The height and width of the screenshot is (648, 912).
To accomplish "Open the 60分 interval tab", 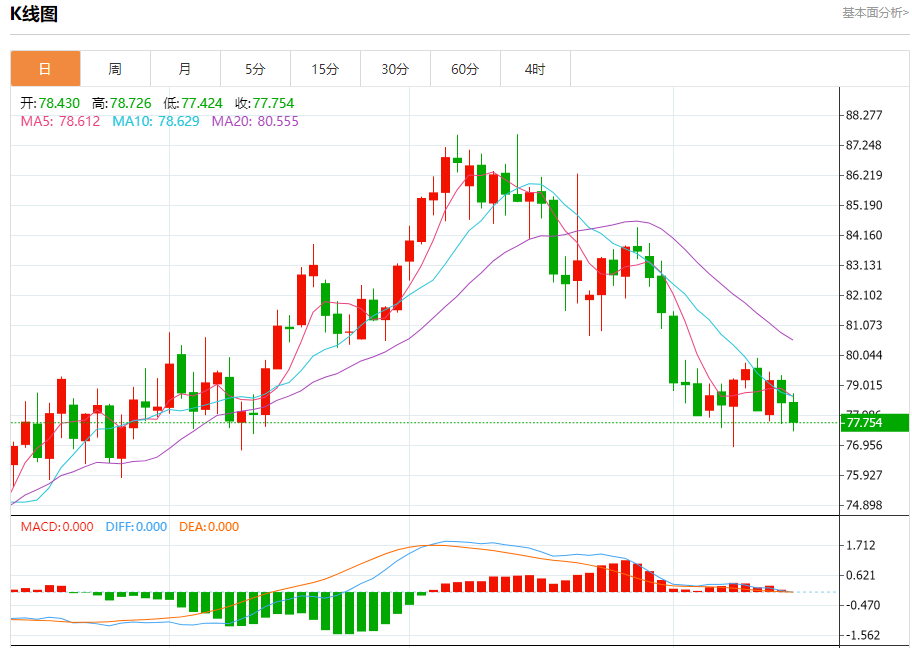I will (x=465, y=69).
